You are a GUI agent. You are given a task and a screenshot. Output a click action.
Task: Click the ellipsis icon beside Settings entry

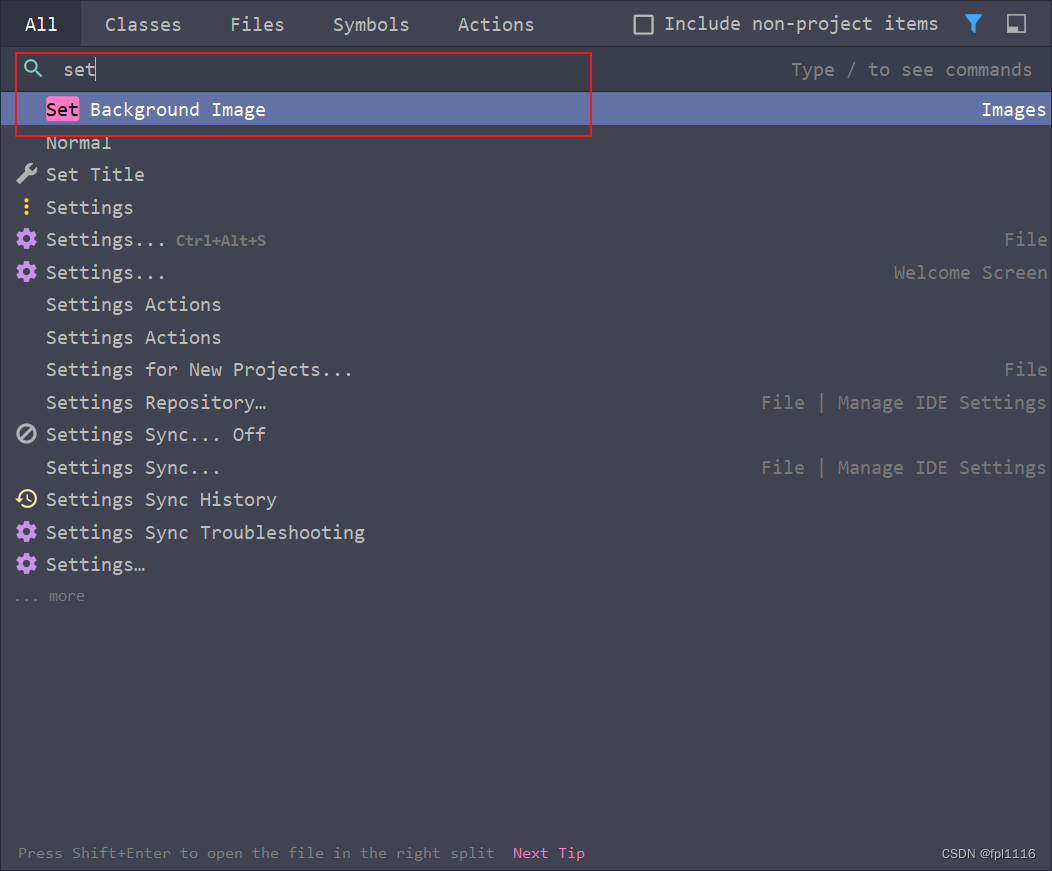click(x=26, y=206)
